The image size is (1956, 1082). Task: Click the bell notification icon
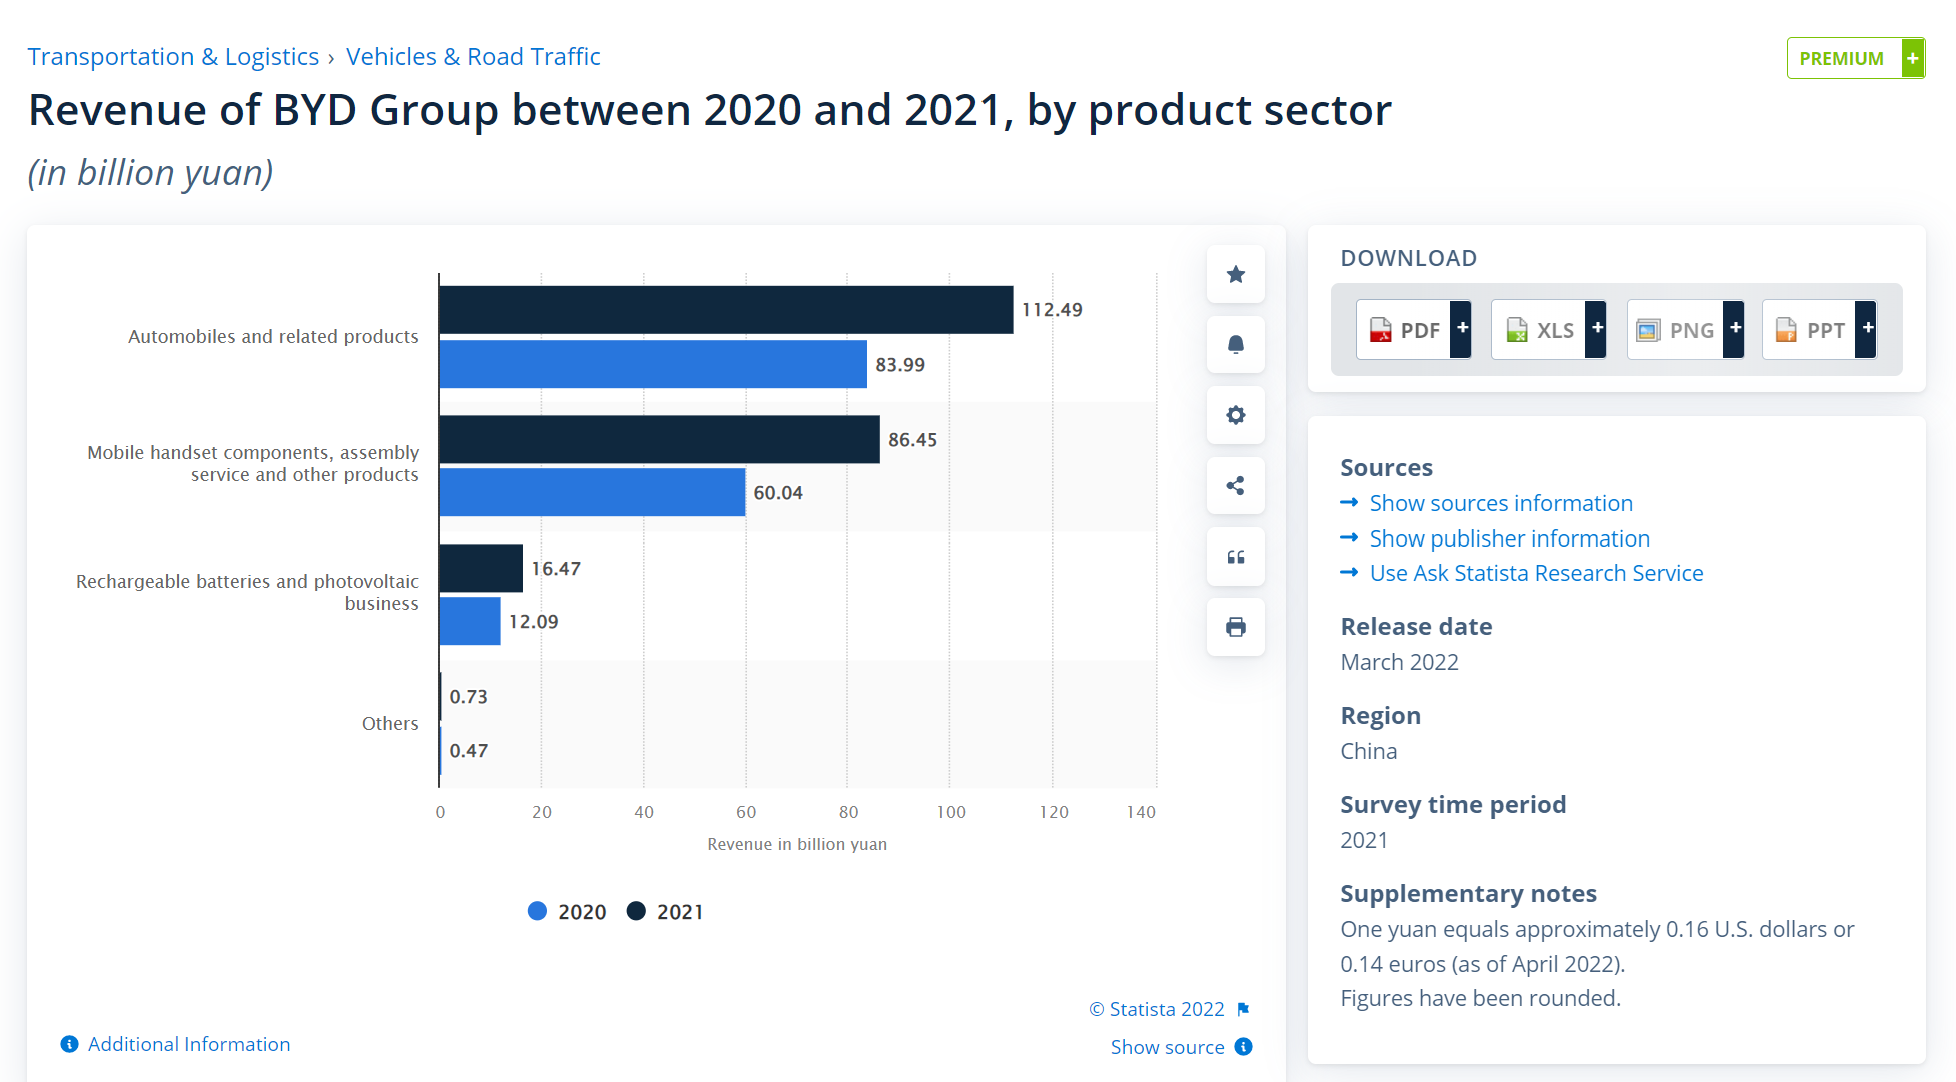click(x=1235, y=345)
